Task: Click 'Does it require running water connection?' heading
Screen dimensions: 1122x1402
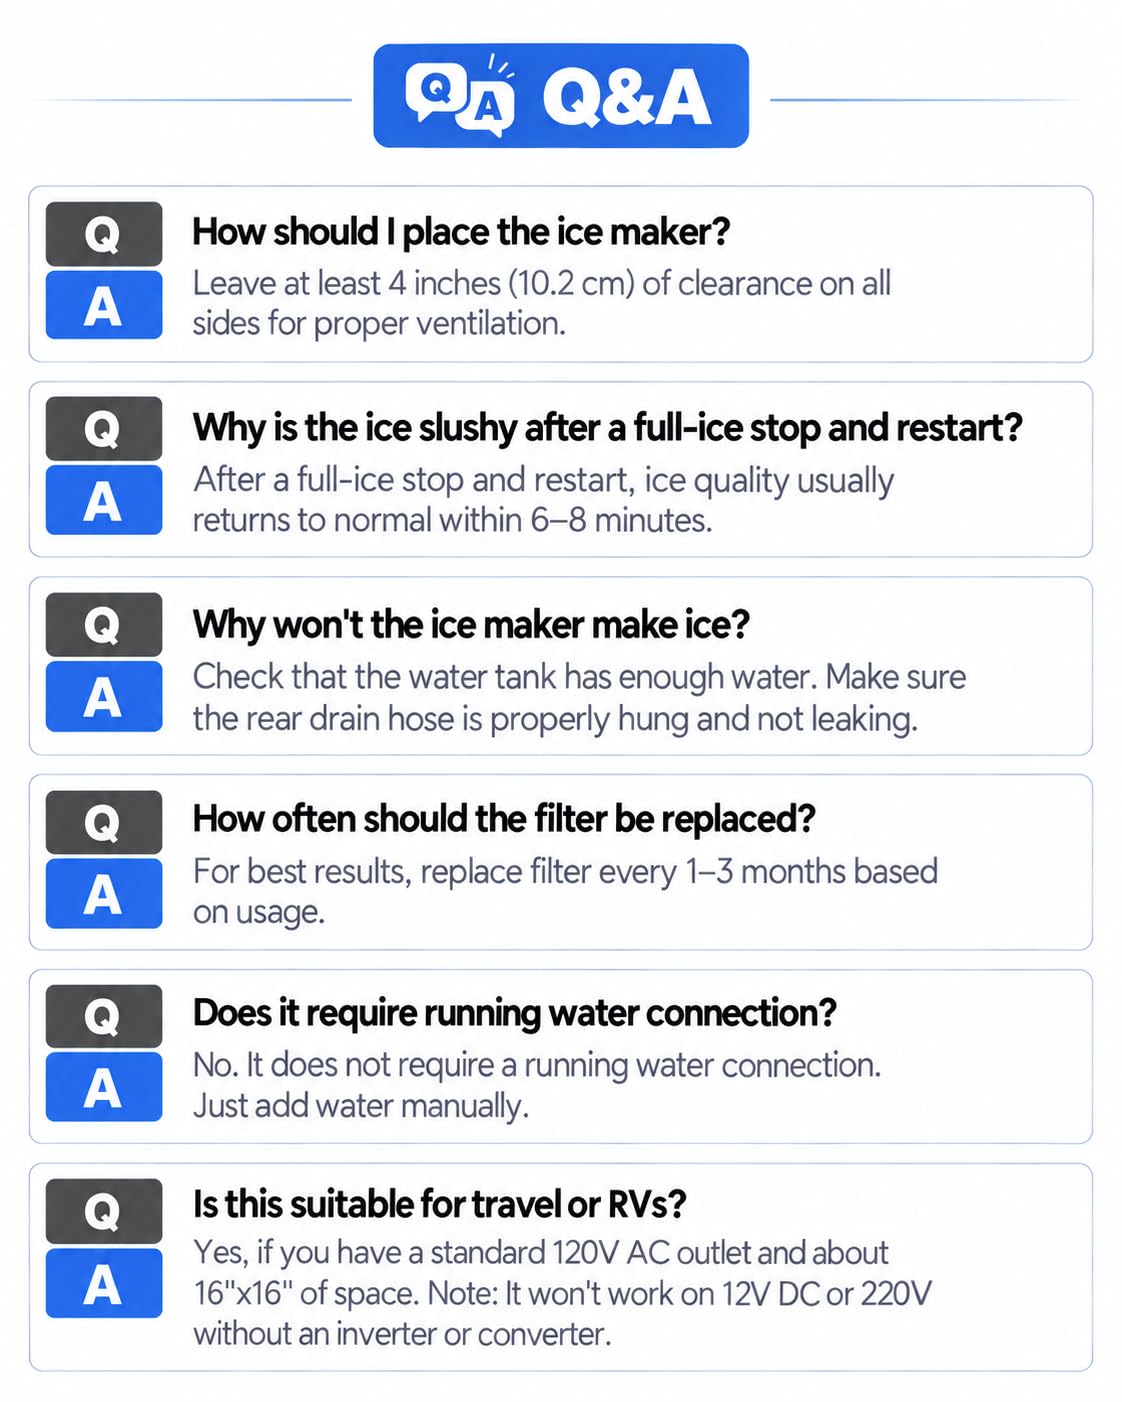Action: (514, 1013)
